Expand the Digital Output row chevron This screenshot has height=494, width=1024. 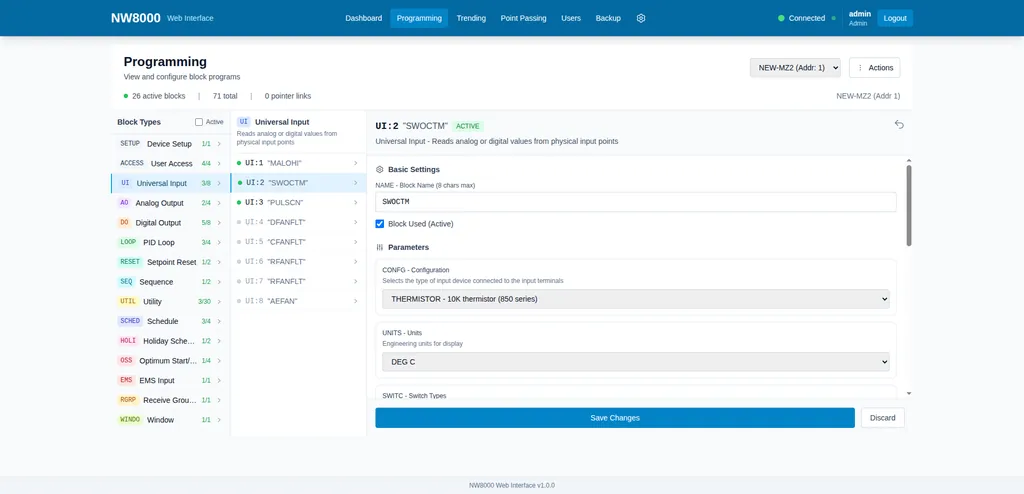219,223
